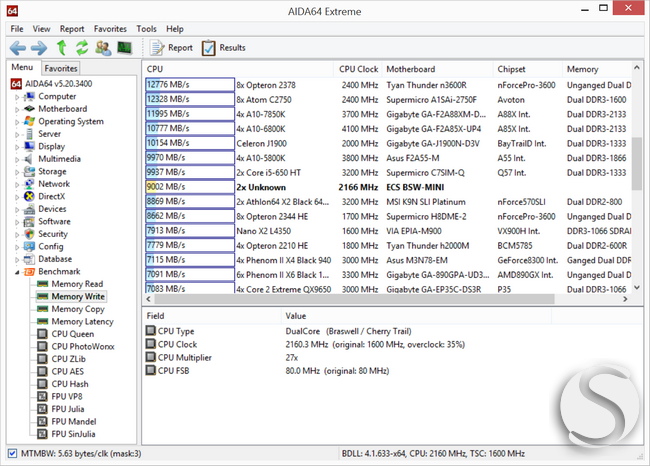Open the View menu
The width and height of the screenshot is (650, 466).
tap(41, 29)
